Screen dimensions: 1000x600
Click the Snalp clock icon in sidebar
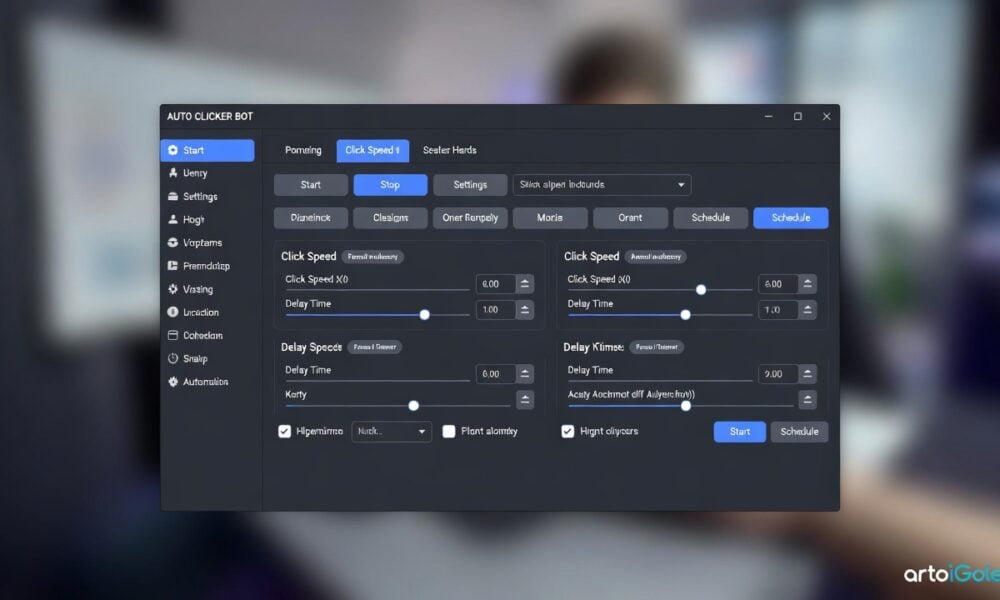173,359
